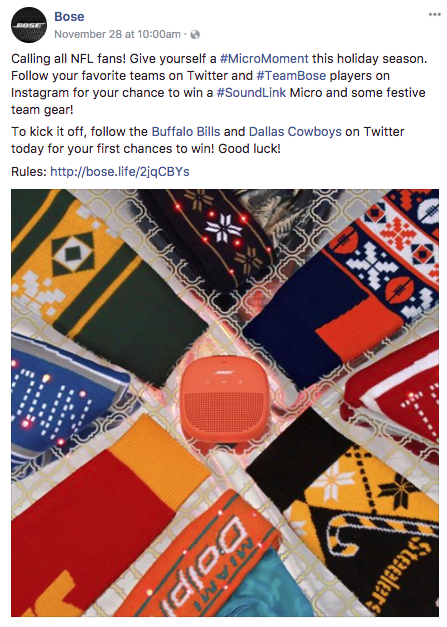Click the orange Bose speaker in photo
447x627 pixels.
(x=223, y=400)
